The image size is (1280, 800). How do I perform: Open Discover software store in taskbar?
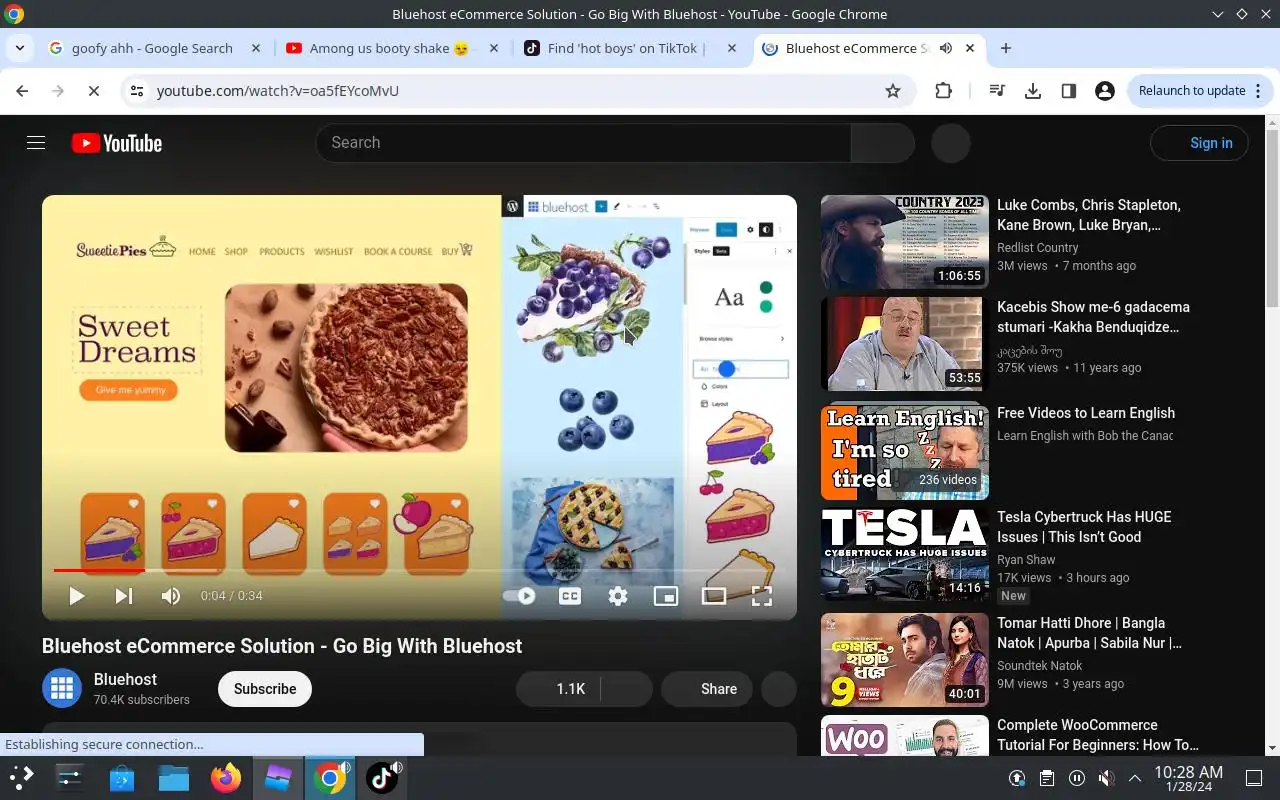pos(122,777)
